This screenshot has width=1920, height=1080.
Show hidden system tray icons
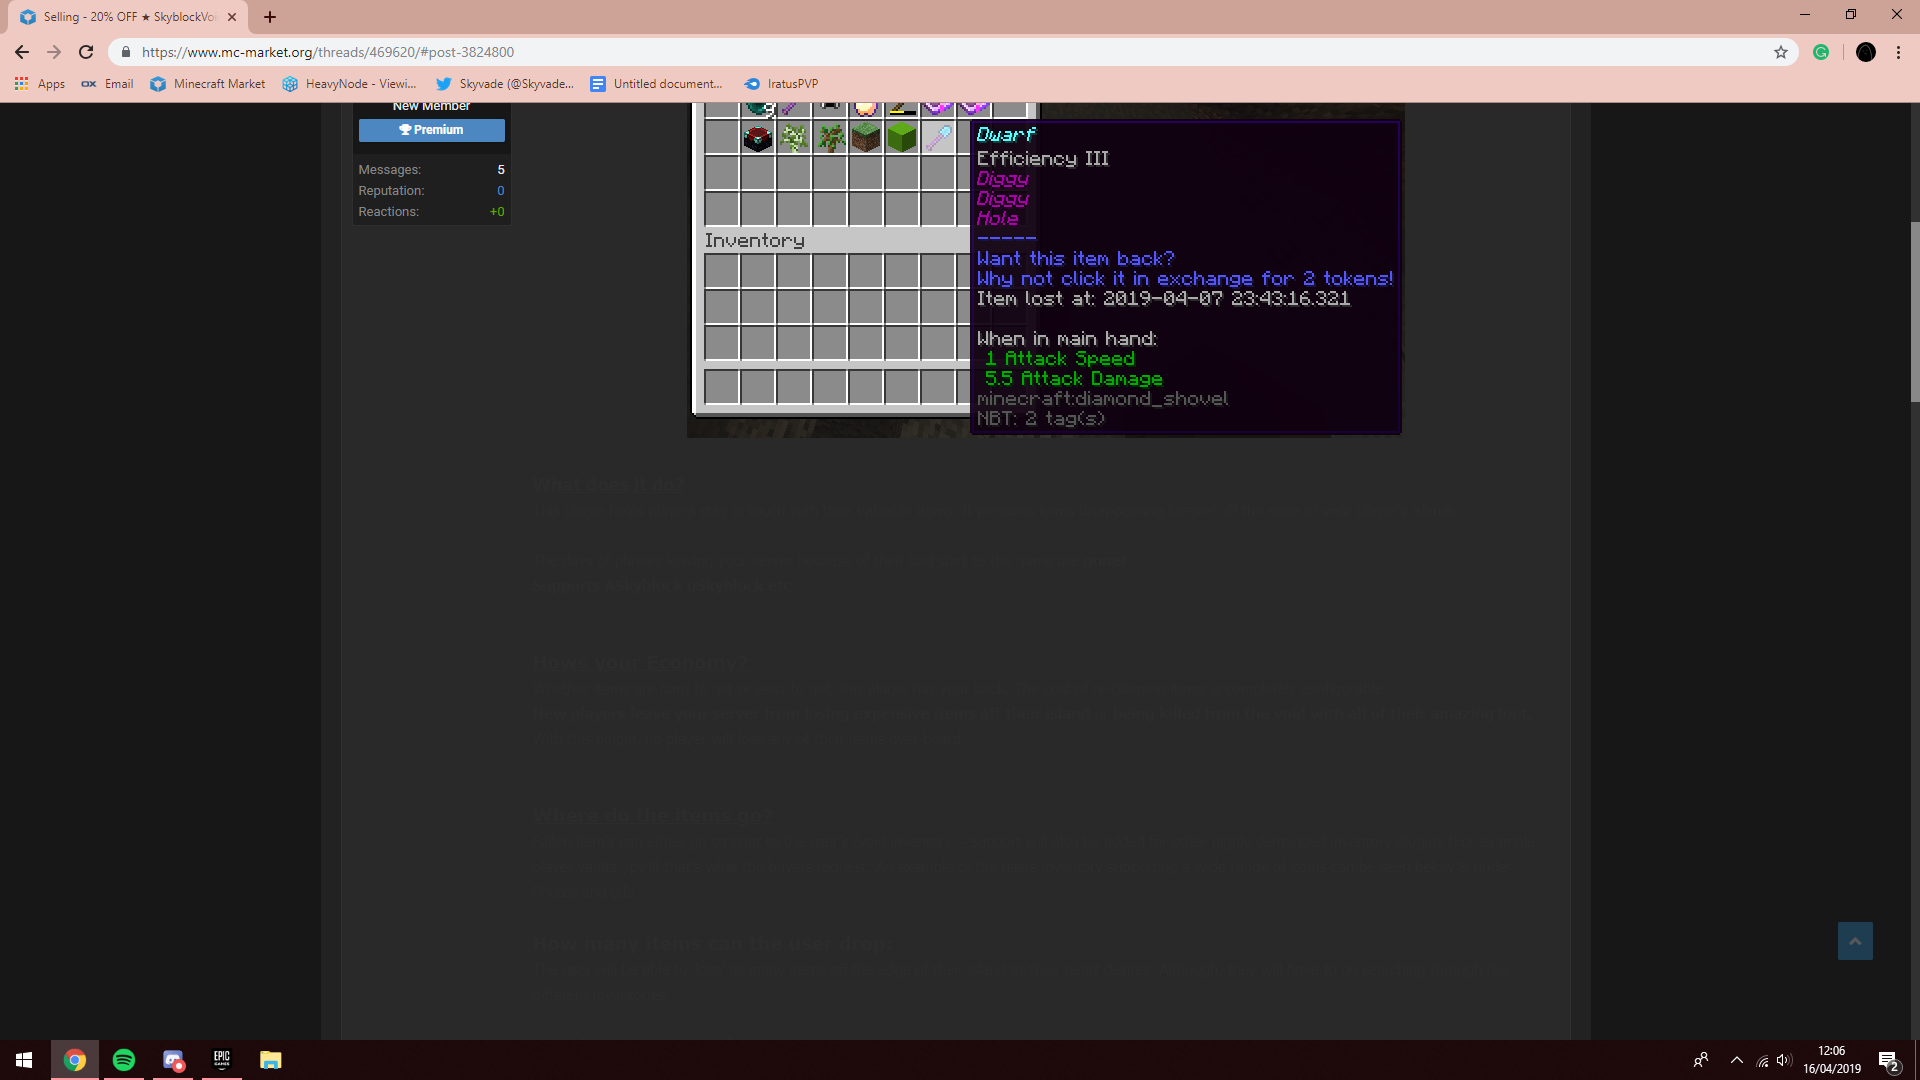(x=1737, y=1060)
